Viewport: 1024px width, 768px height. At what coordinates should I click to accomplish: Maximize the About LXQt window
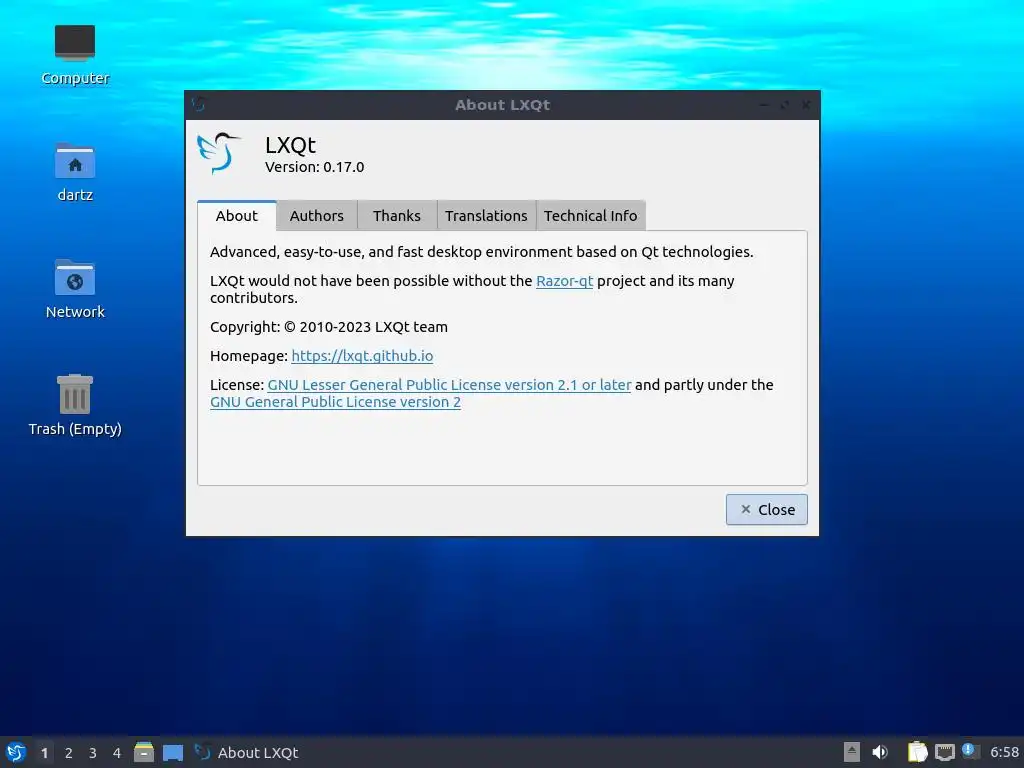[784, 105]
